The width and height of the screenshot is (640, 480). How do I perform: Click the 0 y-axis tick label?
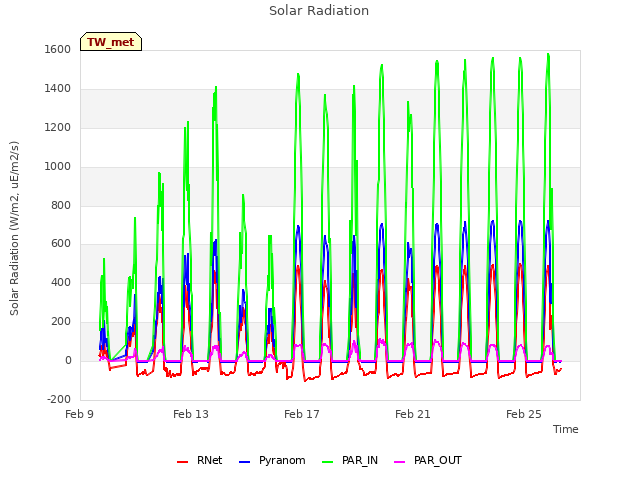click(68, 361)
